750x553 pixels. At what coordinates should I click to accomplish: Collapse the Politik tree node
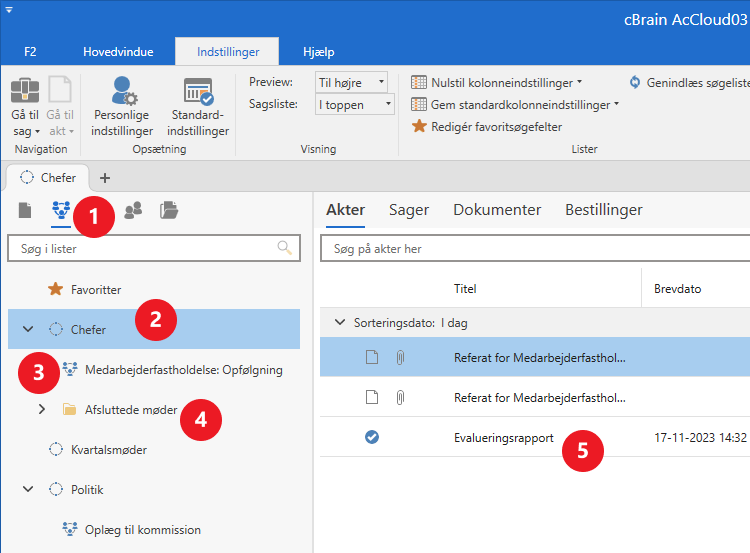click(28, 489)
